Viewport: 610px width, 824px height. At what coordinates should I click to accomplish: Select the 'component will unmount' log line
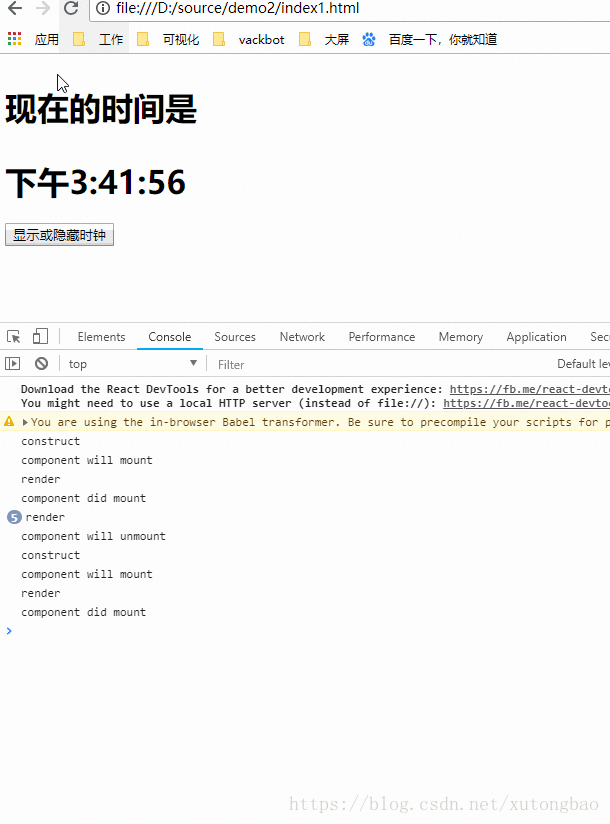94,536
